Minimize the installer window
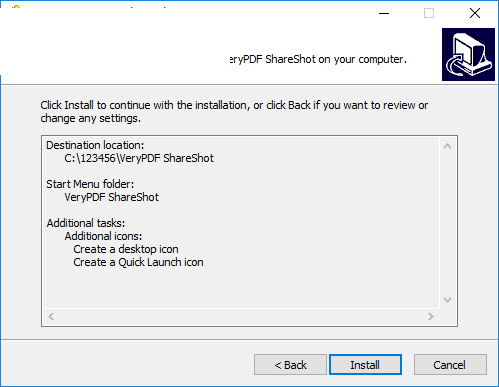Screen dimensions: 499x387 (384, 13)
